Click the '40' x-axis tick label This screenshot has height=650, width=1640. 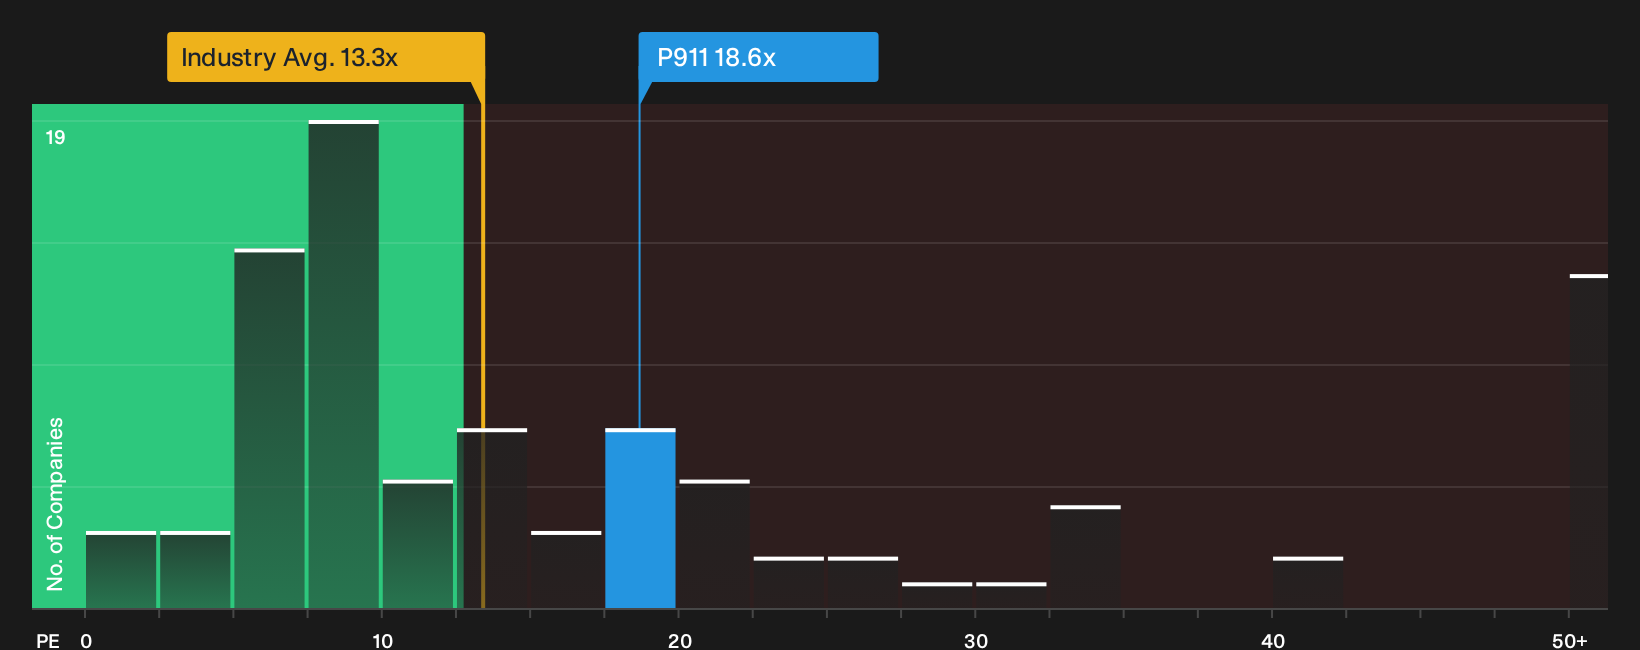coord(1273,641)
